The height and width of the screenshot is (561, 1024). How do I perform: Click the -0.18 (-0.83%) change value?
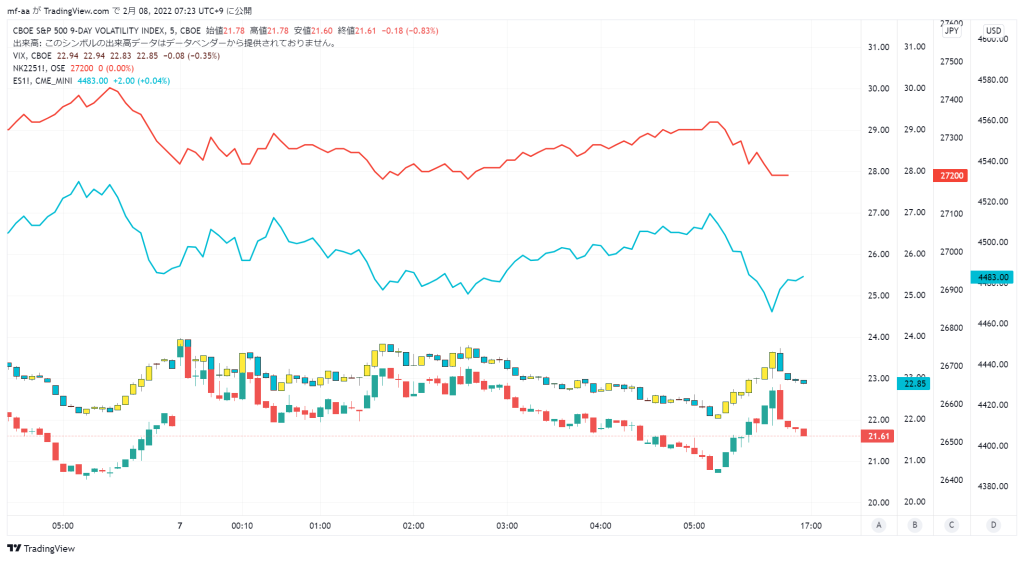(410, 31)
